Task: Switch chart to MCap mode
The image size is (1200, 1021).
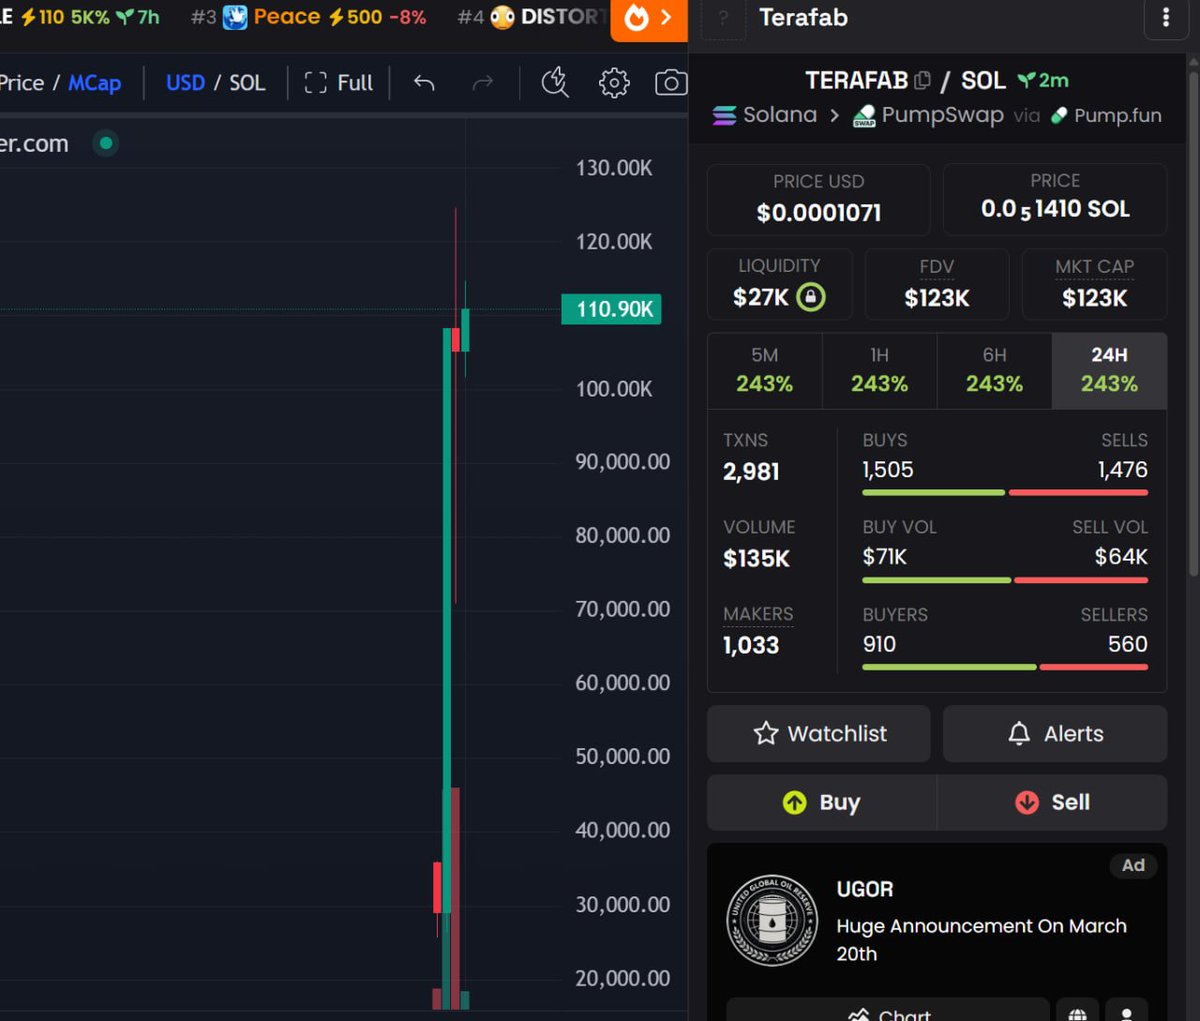Action: point(94,83)
